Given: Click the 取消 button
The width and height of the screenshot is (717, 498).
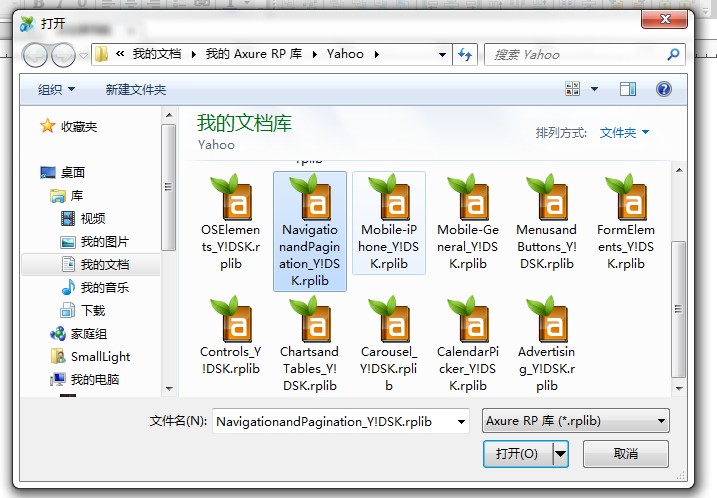Looking at the screenshot, I should click(x=626, y=454).
